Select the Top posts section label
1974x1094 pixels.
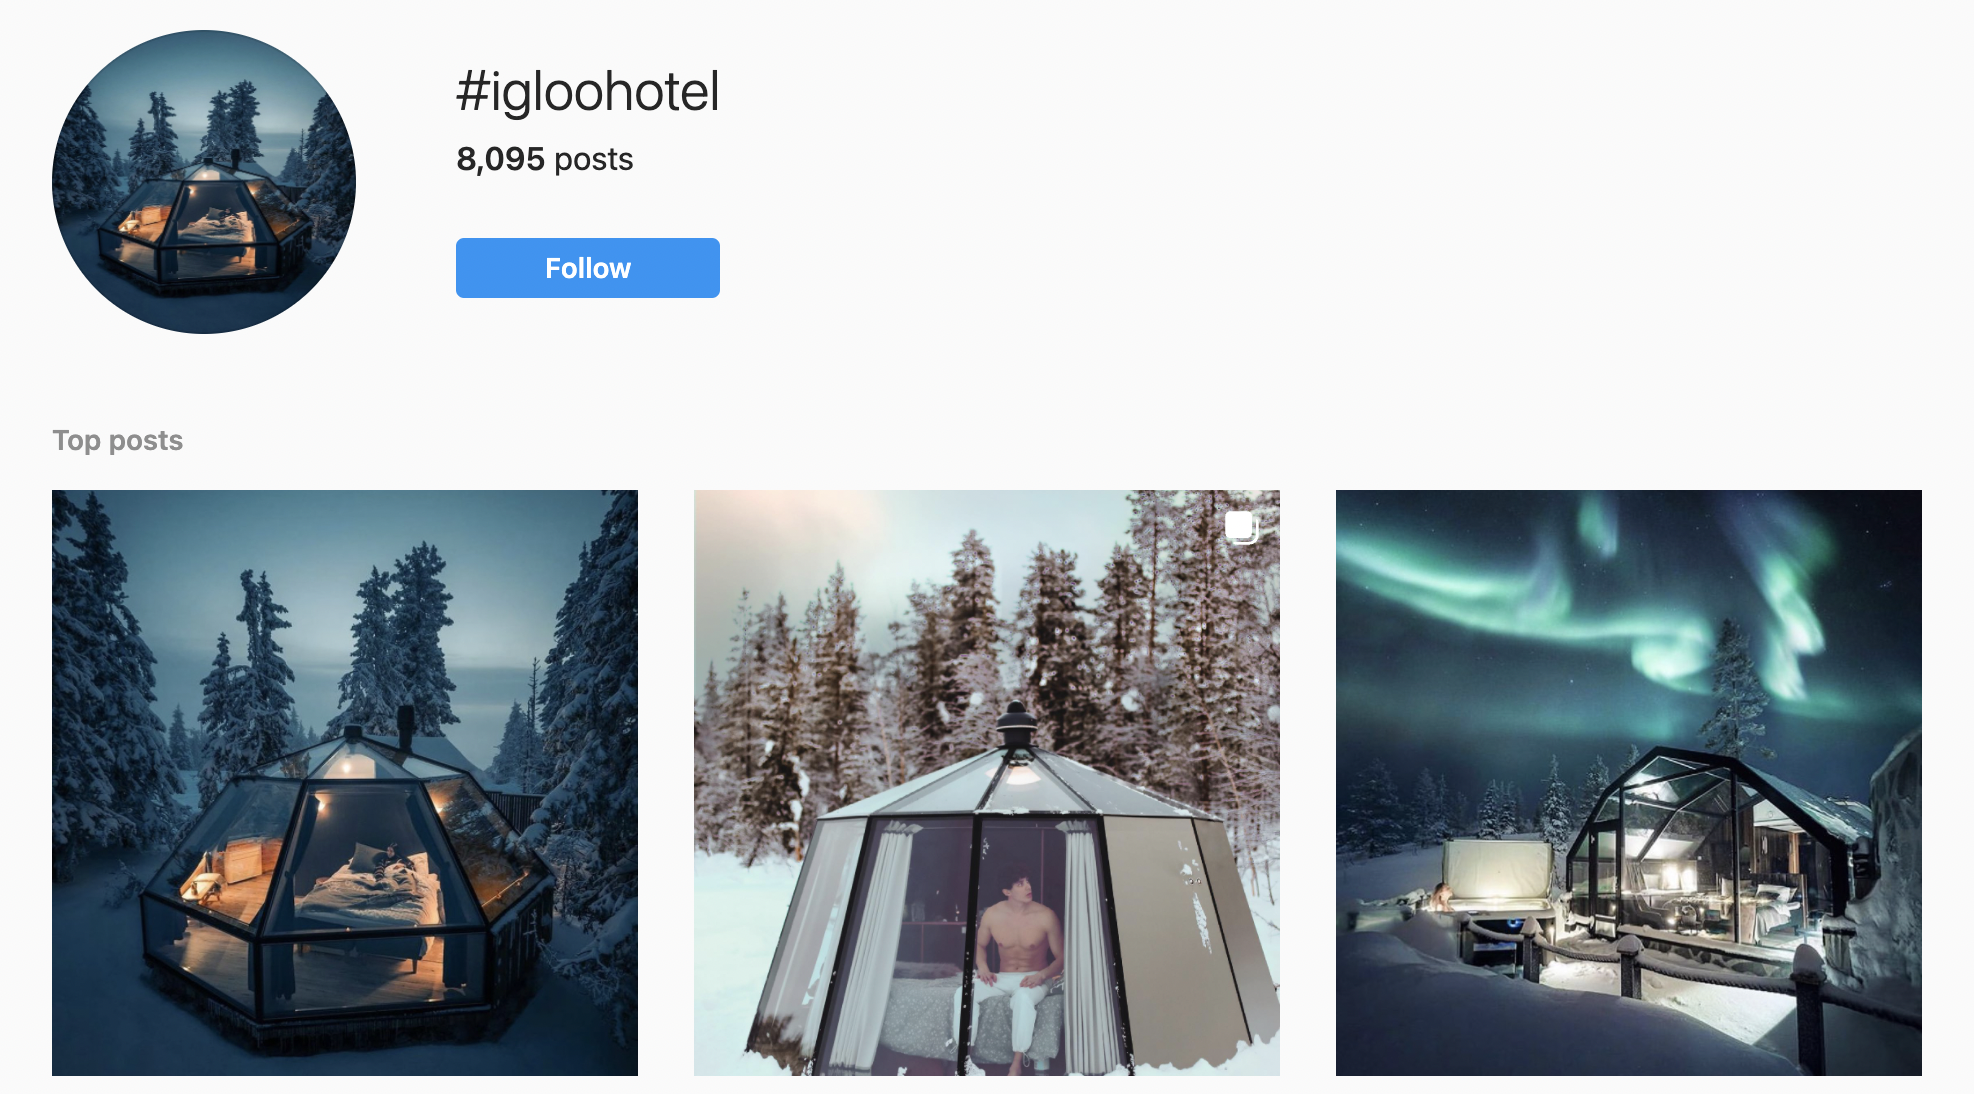(x=118, y=441)
